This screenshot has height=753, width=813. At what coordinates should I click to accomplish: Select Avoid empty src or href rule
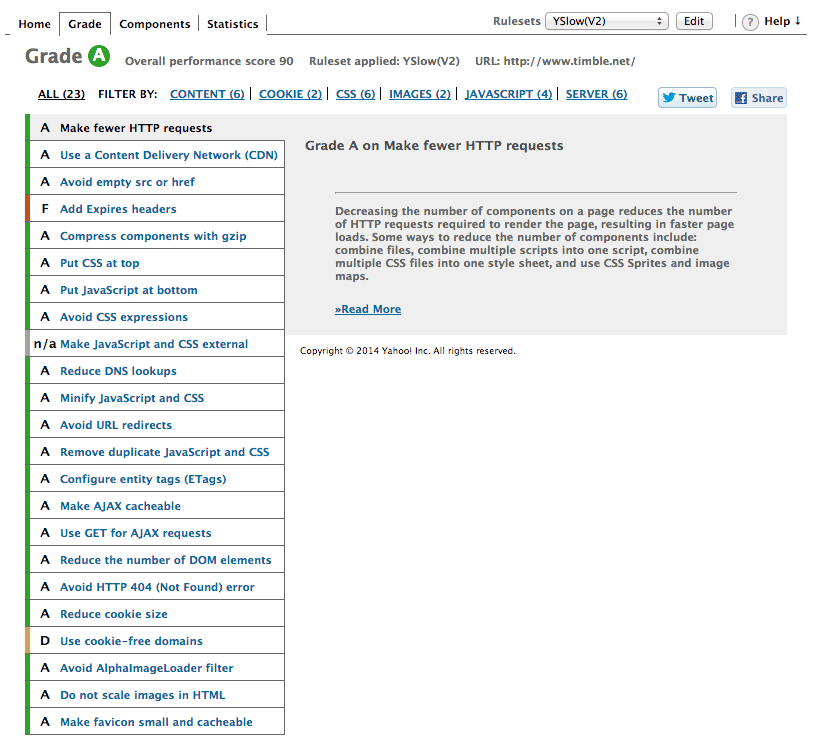click(x=157, y=182)
